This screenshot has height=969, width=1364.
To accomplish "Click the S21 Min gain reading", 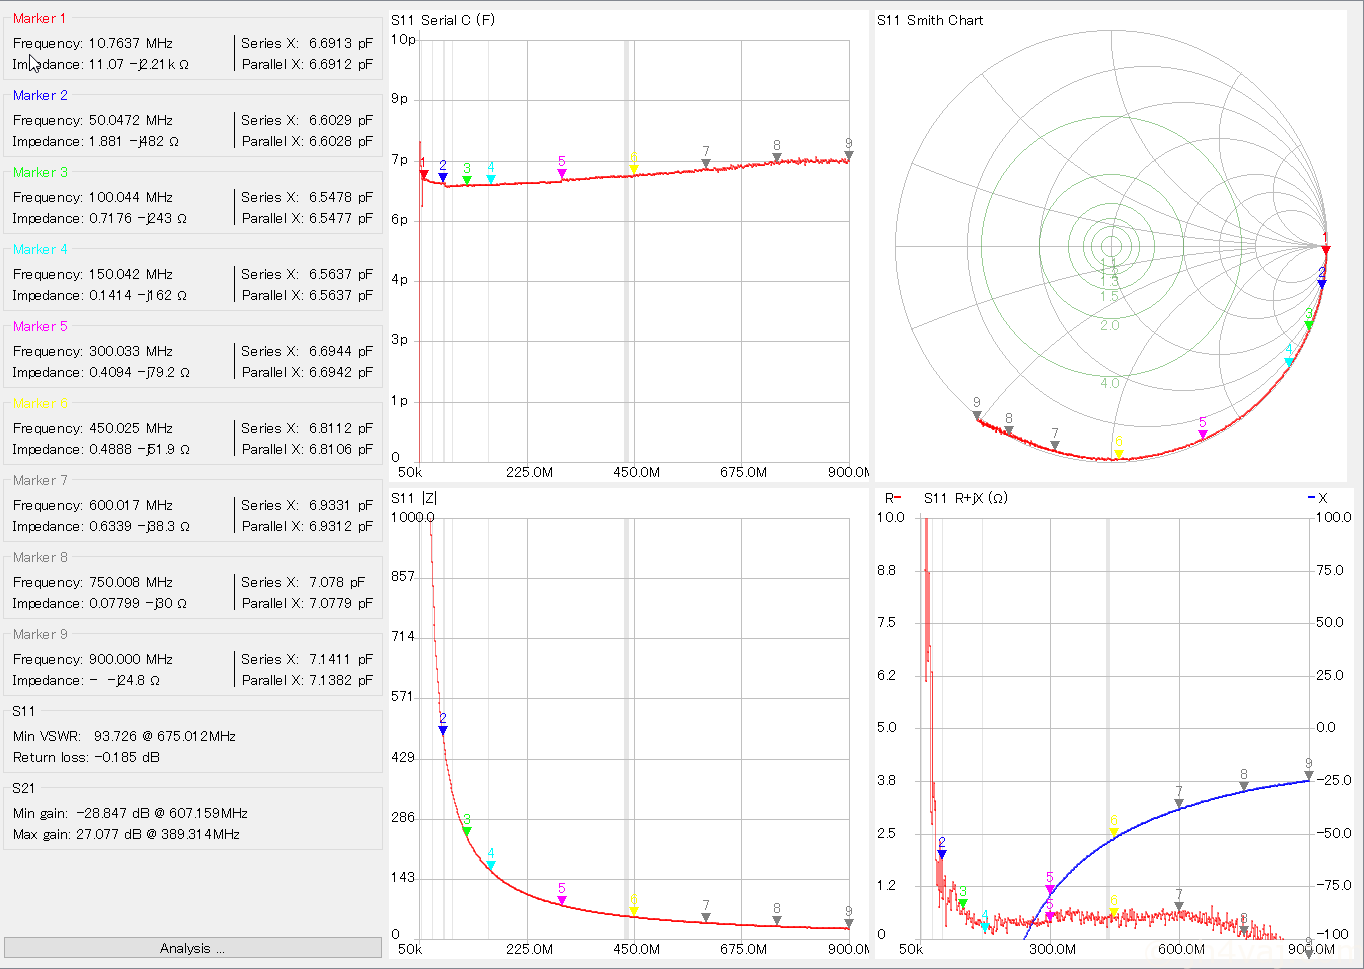I will (x=130, y=813).
